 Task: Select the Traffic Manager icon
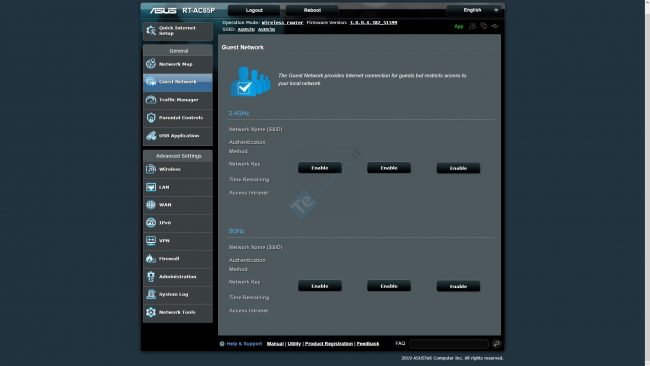point(150,99)
